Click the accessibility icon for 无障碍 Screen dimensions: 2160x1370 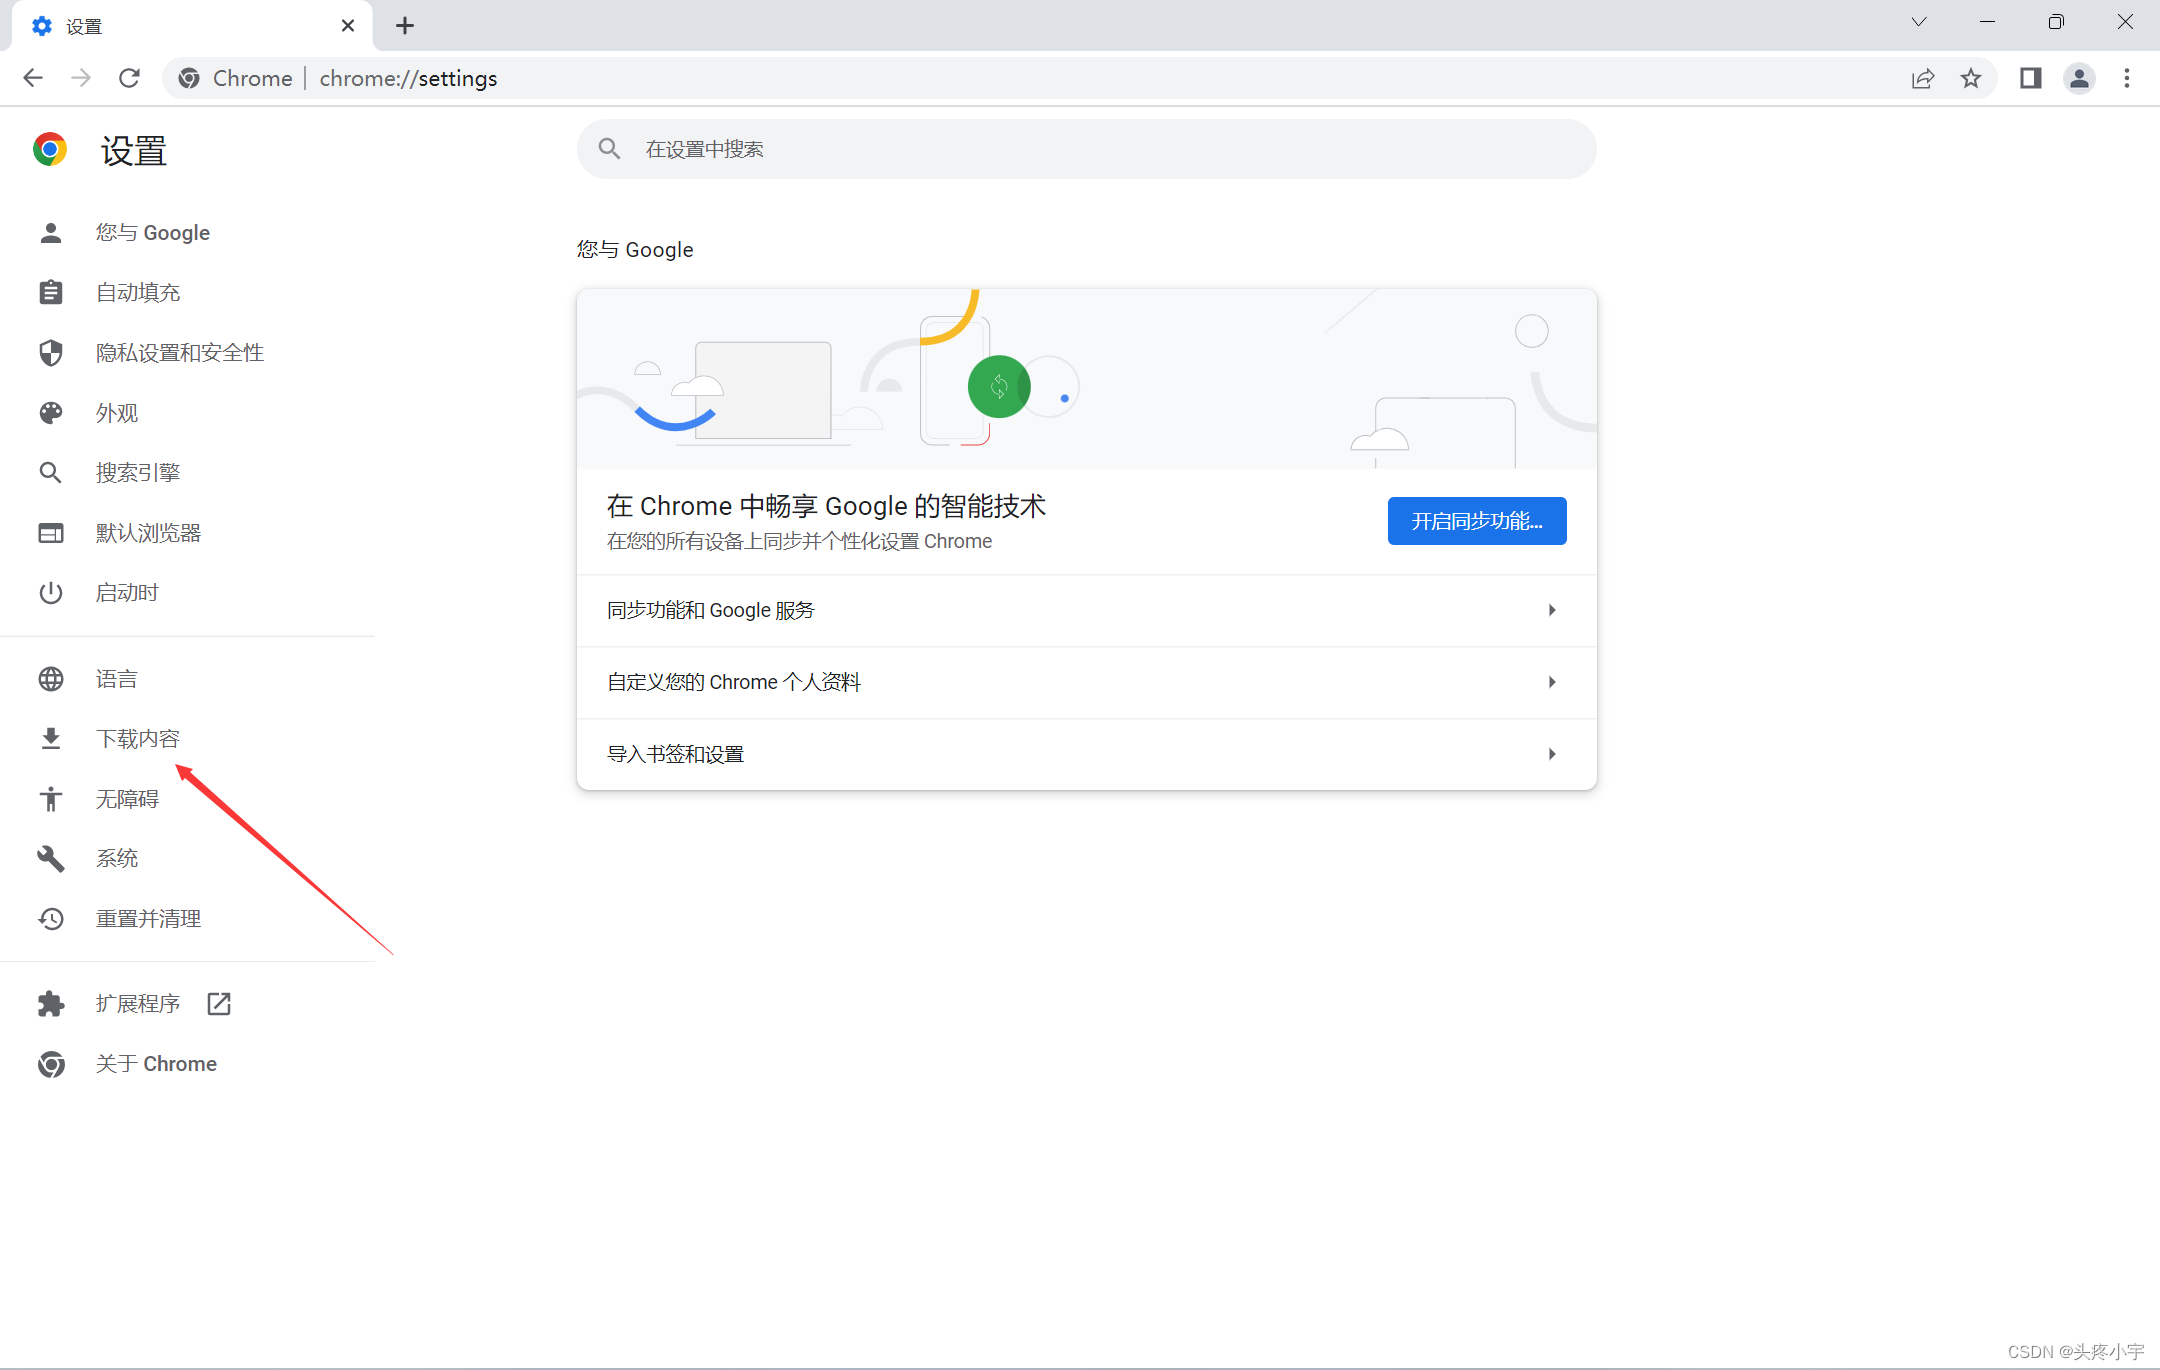(51, 799)
